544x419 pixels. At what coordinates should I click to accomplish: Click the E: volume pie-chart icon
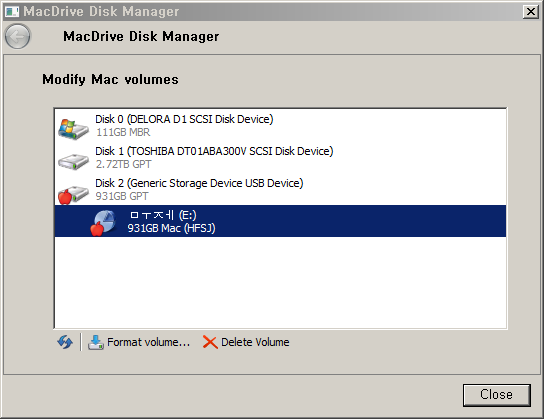[103, 223]
